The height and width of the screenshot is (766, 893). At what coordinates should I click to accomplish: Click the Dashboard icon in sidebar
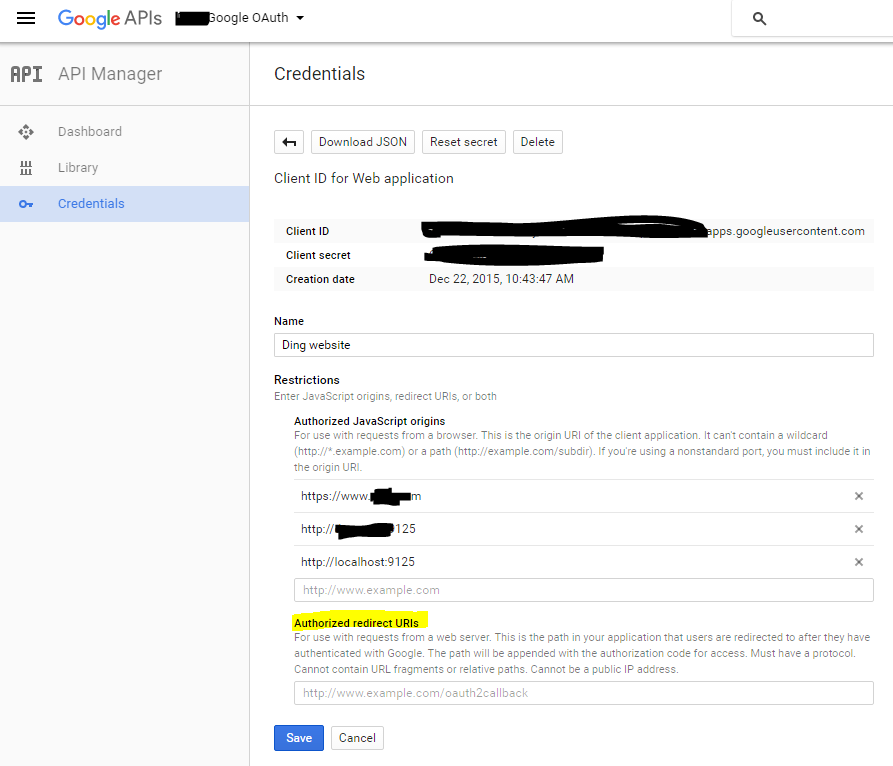pyautogui.click(x=26, y=132)
